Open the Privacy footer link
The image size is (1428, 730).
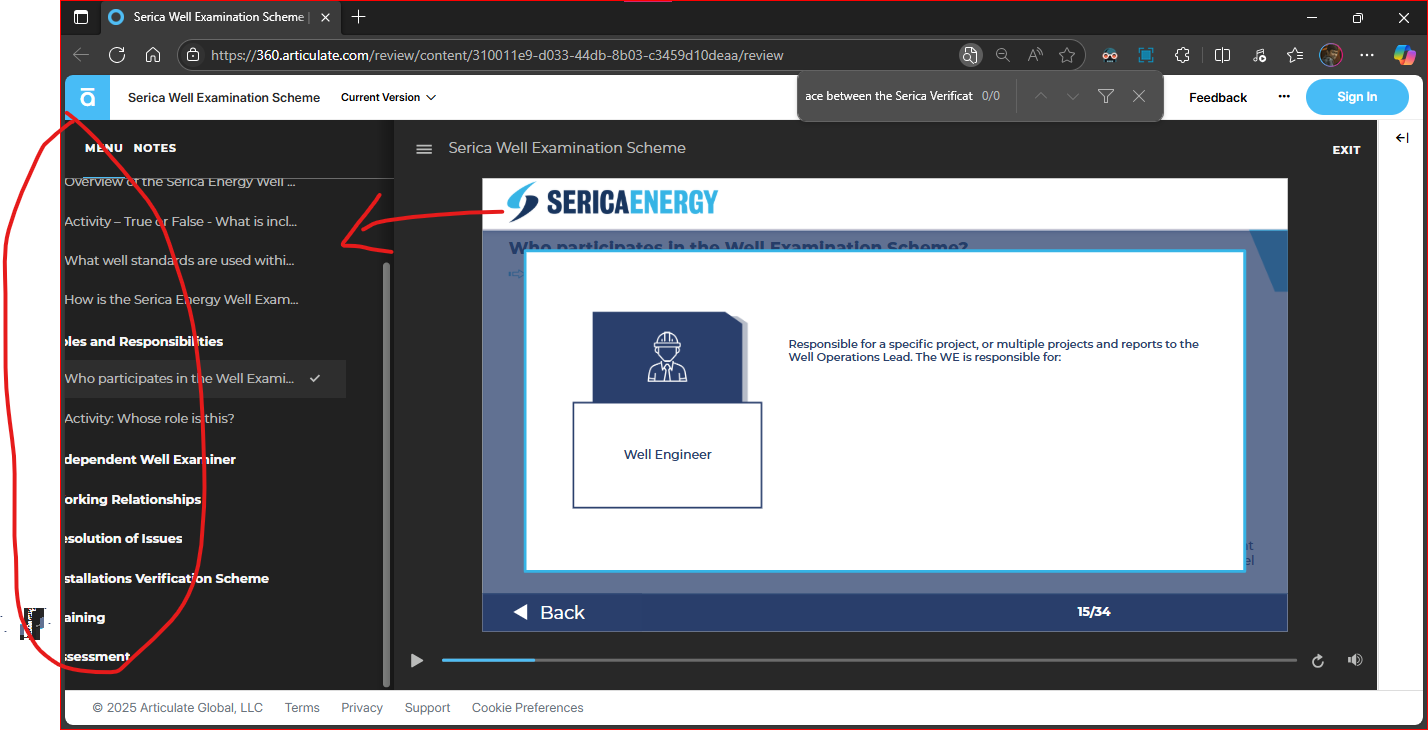pos(362,707)
